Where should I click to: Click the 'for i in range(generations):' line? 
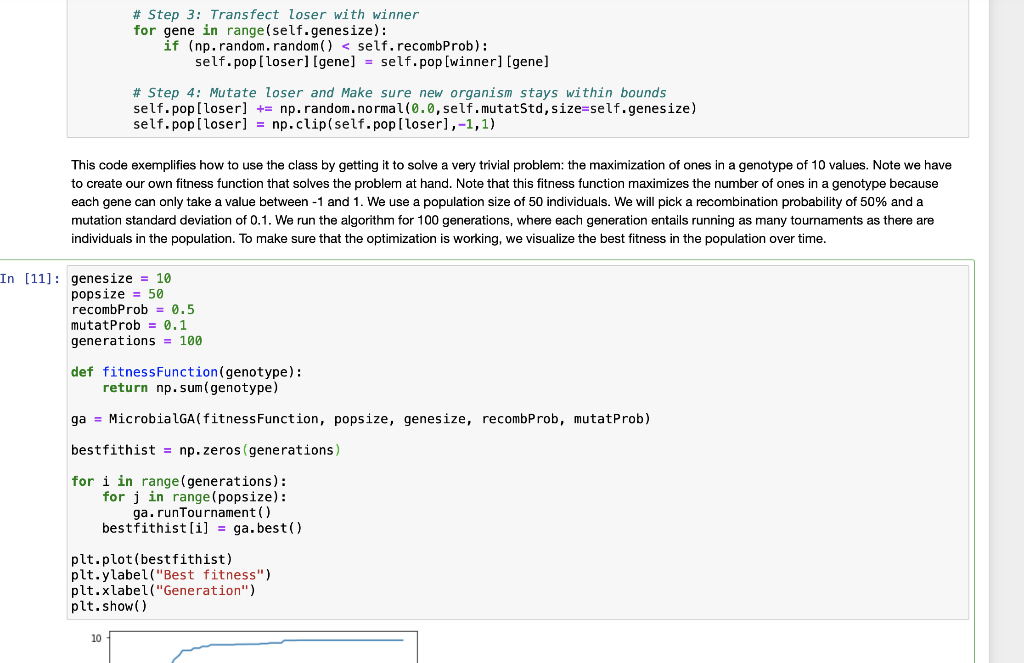[179, 481]
